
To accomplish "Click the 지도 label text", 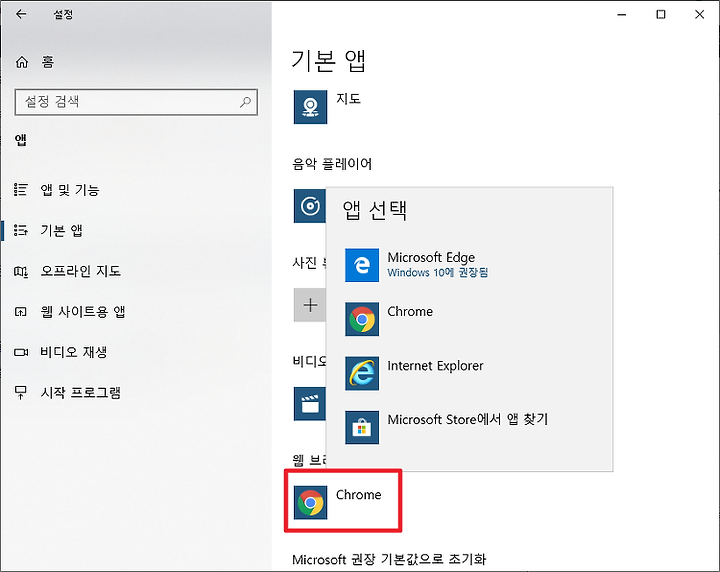I will [x=349, y=99].
